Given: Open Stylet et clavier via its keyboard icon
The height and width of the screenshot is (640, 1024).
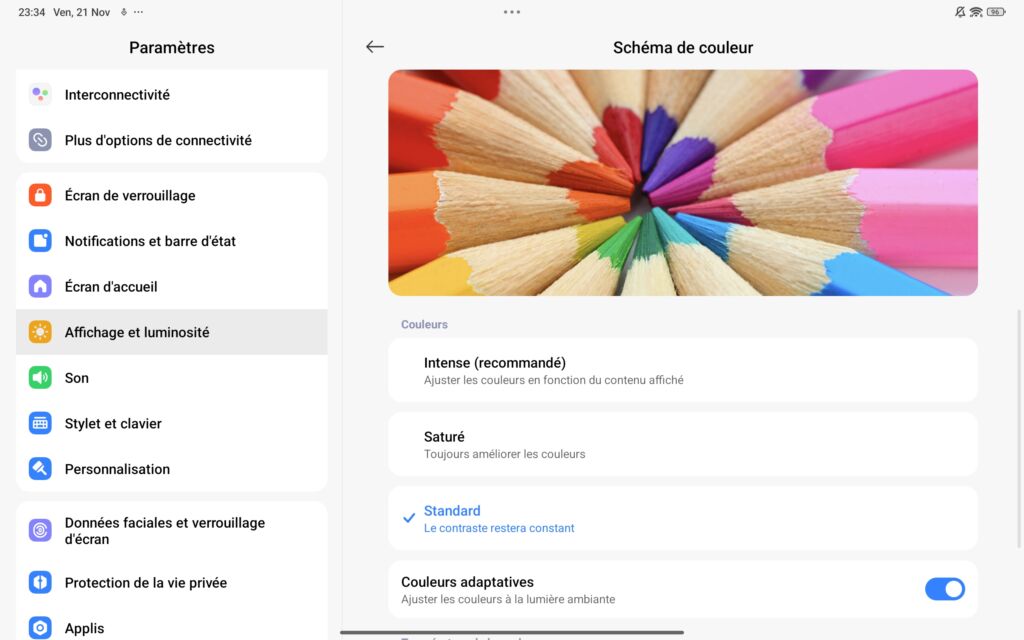Looking at the screenshot, I should (39, 423).
